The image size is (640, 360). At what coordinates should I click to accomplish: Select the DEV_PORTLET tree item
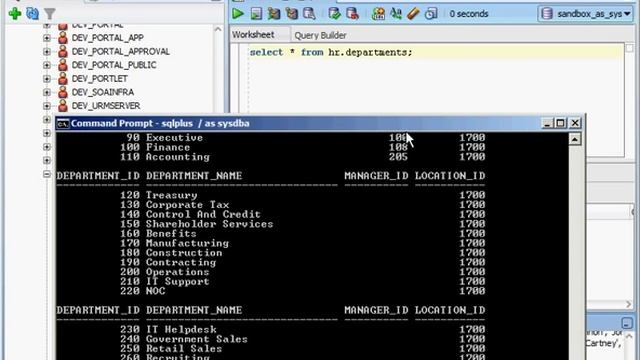pos(100,78)
